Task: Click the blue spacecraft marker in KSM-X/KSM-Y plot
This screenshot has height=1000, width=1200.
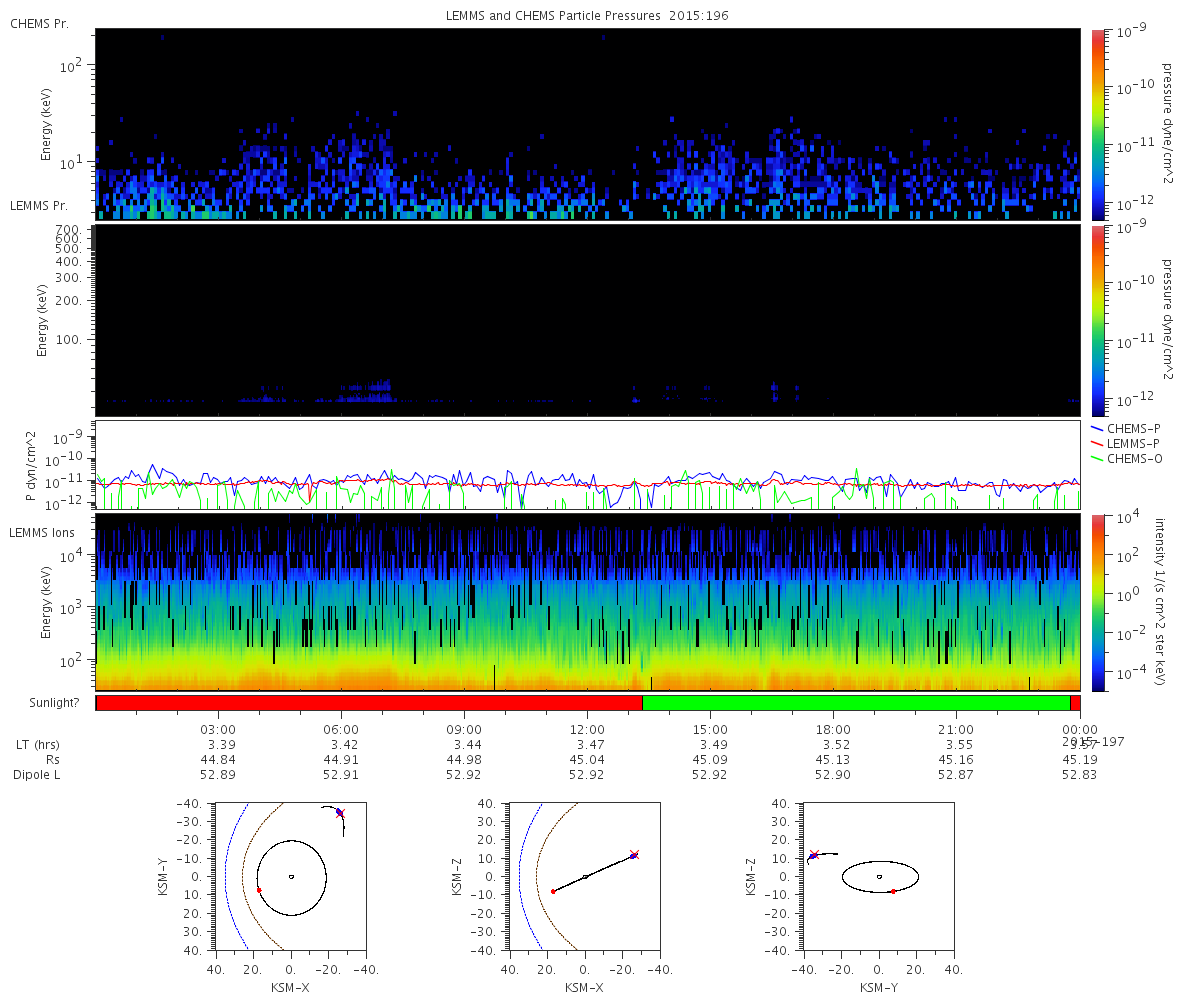Action: [x=339, y=813]
